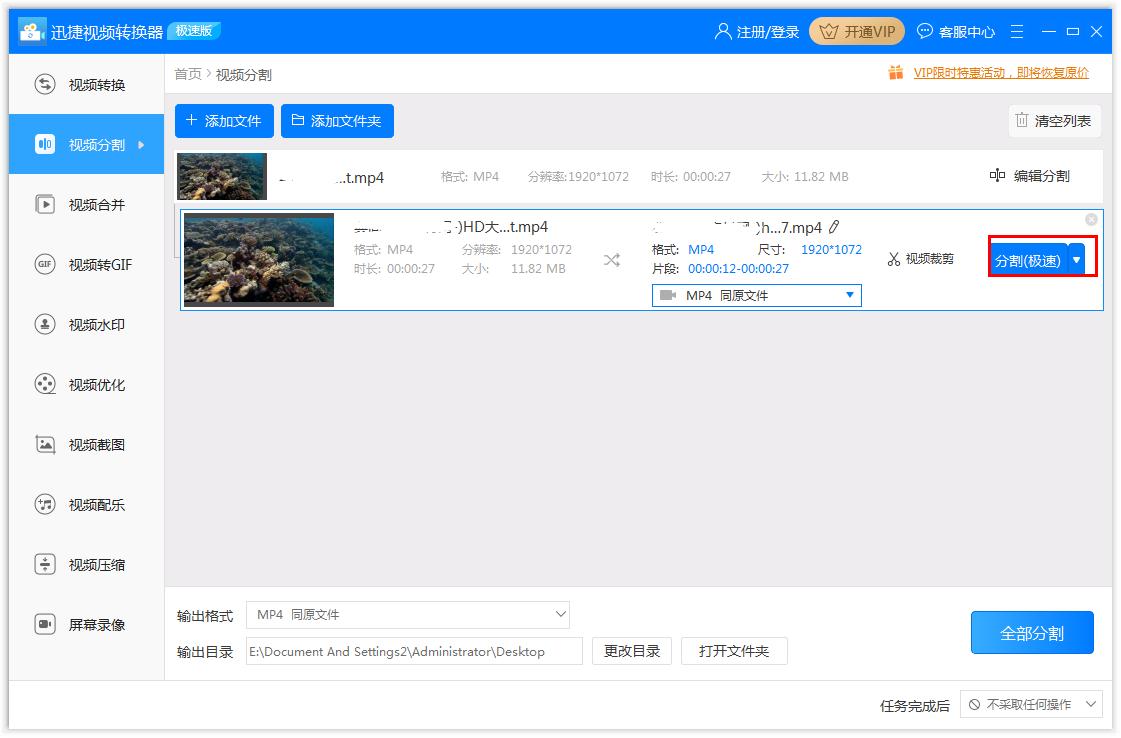Open the 不采取任何操作 task completion dropdown

[x=1030, y=704]
